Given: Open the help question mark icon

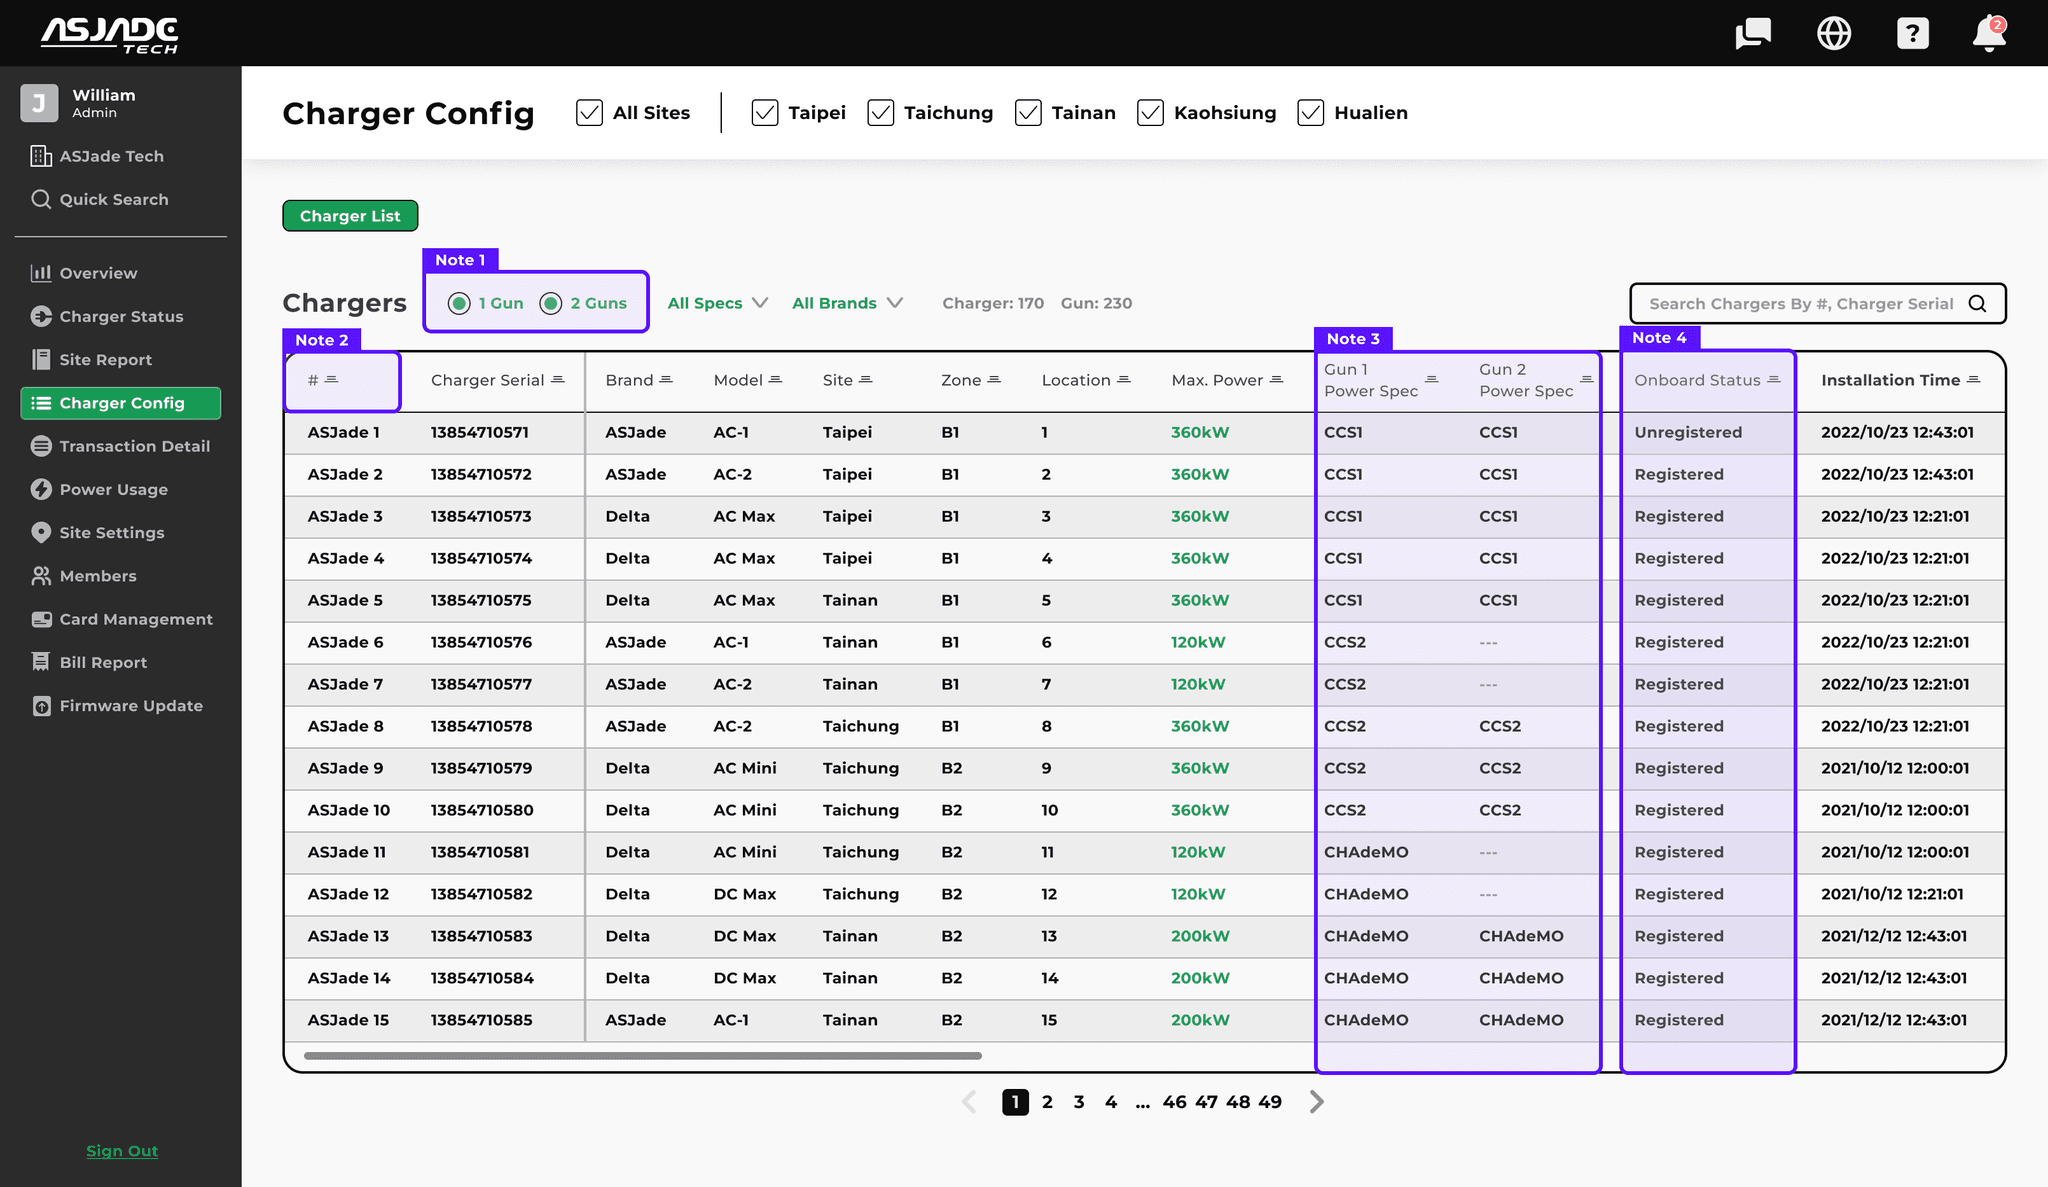Looking at the screenshot, I should (x=1912, y=33).
